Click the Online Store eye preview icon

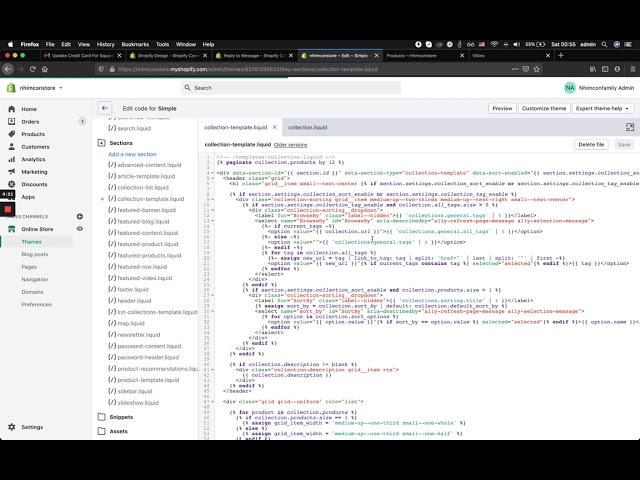80,229
